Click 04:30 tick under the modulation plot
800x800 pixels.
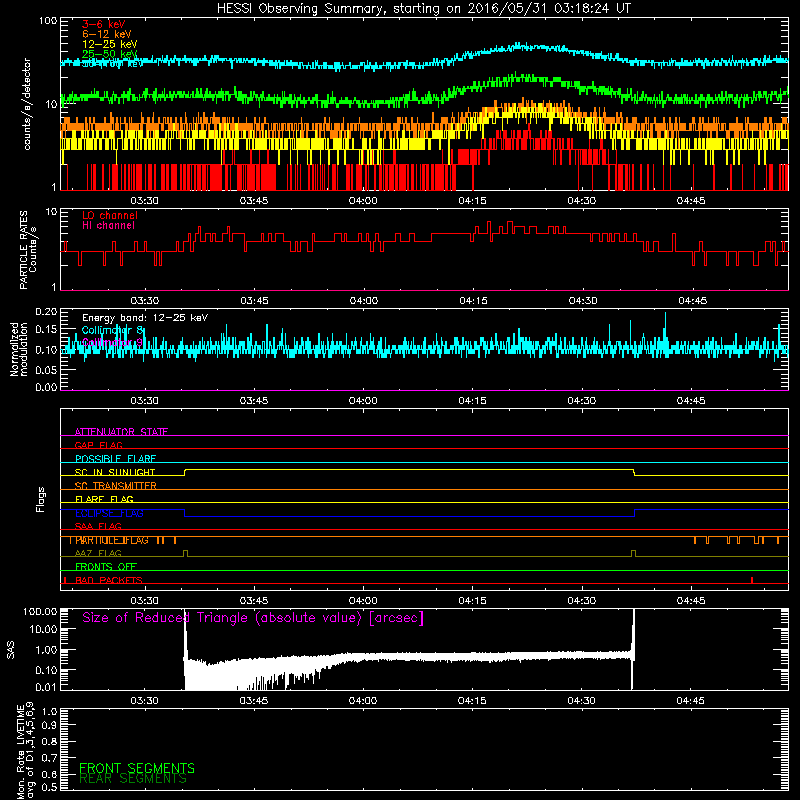(x=582, y=401)
